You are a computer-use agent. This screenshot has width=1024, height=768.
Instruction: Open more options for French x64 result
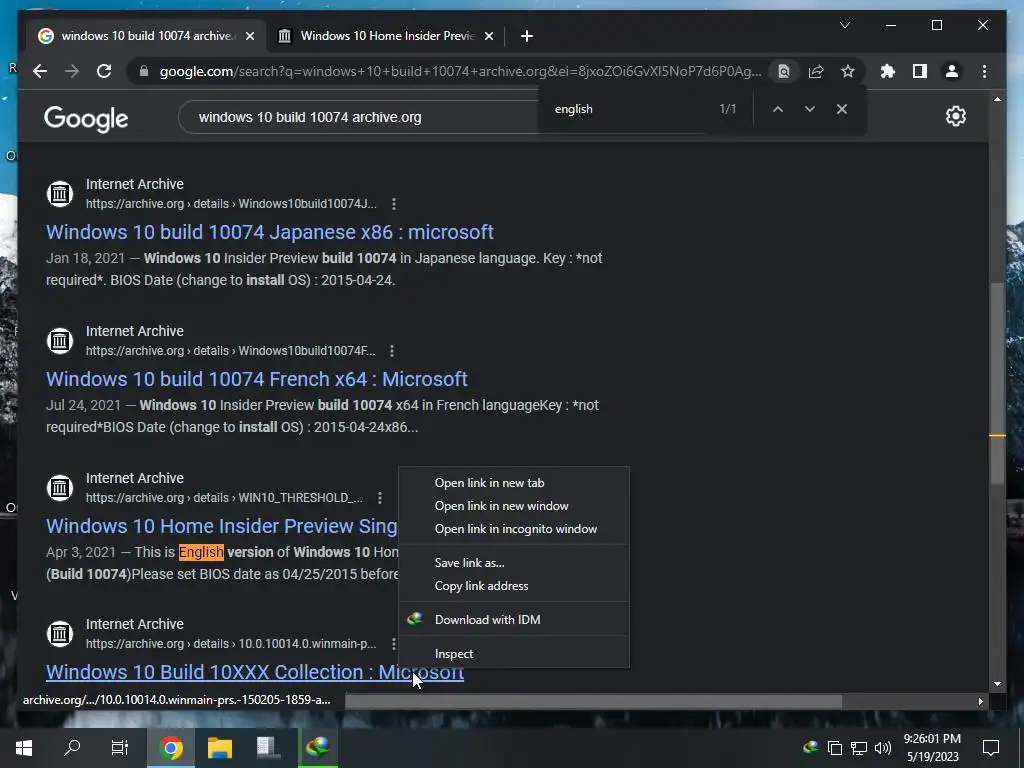coord(392,351)
